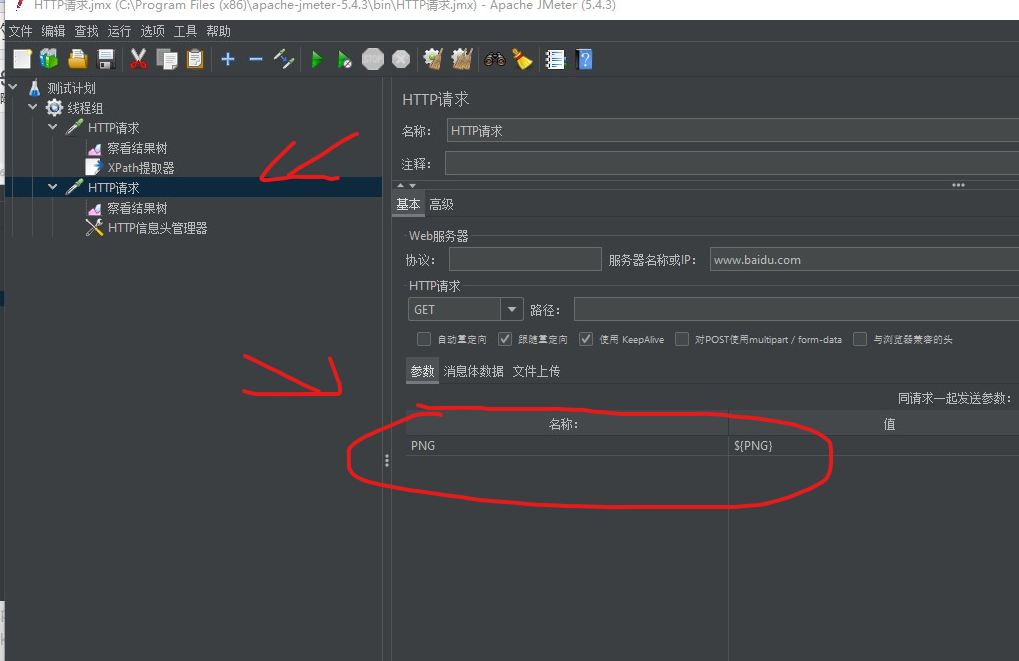This screenshot has width=1019, height=661.
Task: Toggle 对POST使用multipart / form-data checkbox
Action: click(682, 339)
